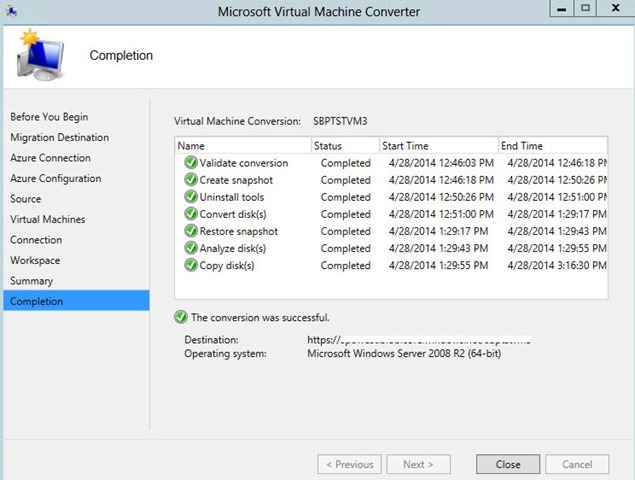The image size is (635, 480).
Task: Click the green check icon beside Uninstall tools
Action: [190, 196]
